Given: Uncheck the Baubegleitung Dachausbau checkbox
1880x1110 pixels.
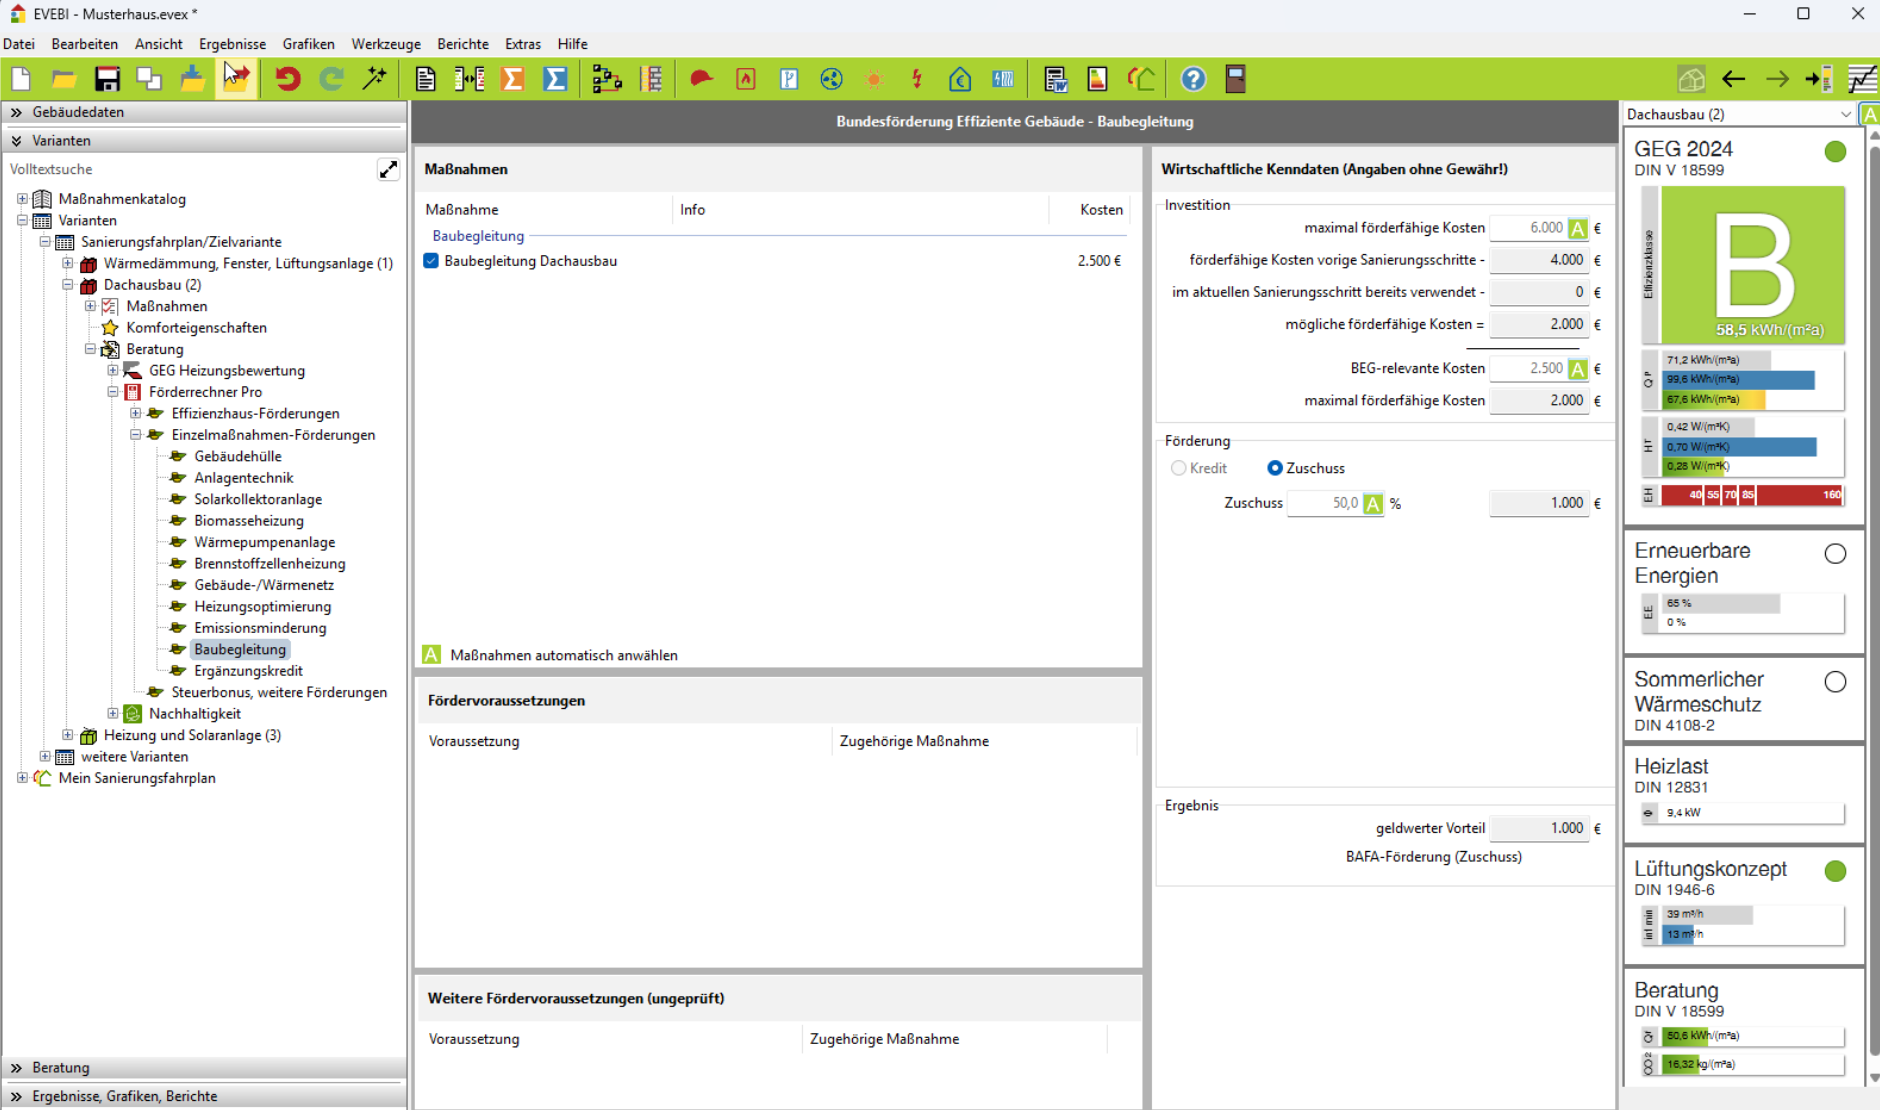Looking at the screenshot, I should click(x=431, y=261).
